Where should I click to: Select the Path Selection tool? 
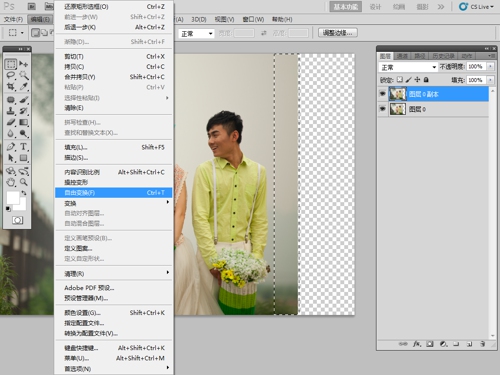pos(11,158)
